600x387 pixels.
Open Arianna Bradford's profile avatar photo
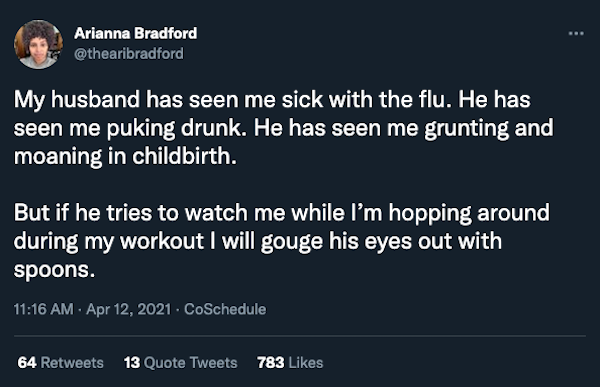point(38,44)
